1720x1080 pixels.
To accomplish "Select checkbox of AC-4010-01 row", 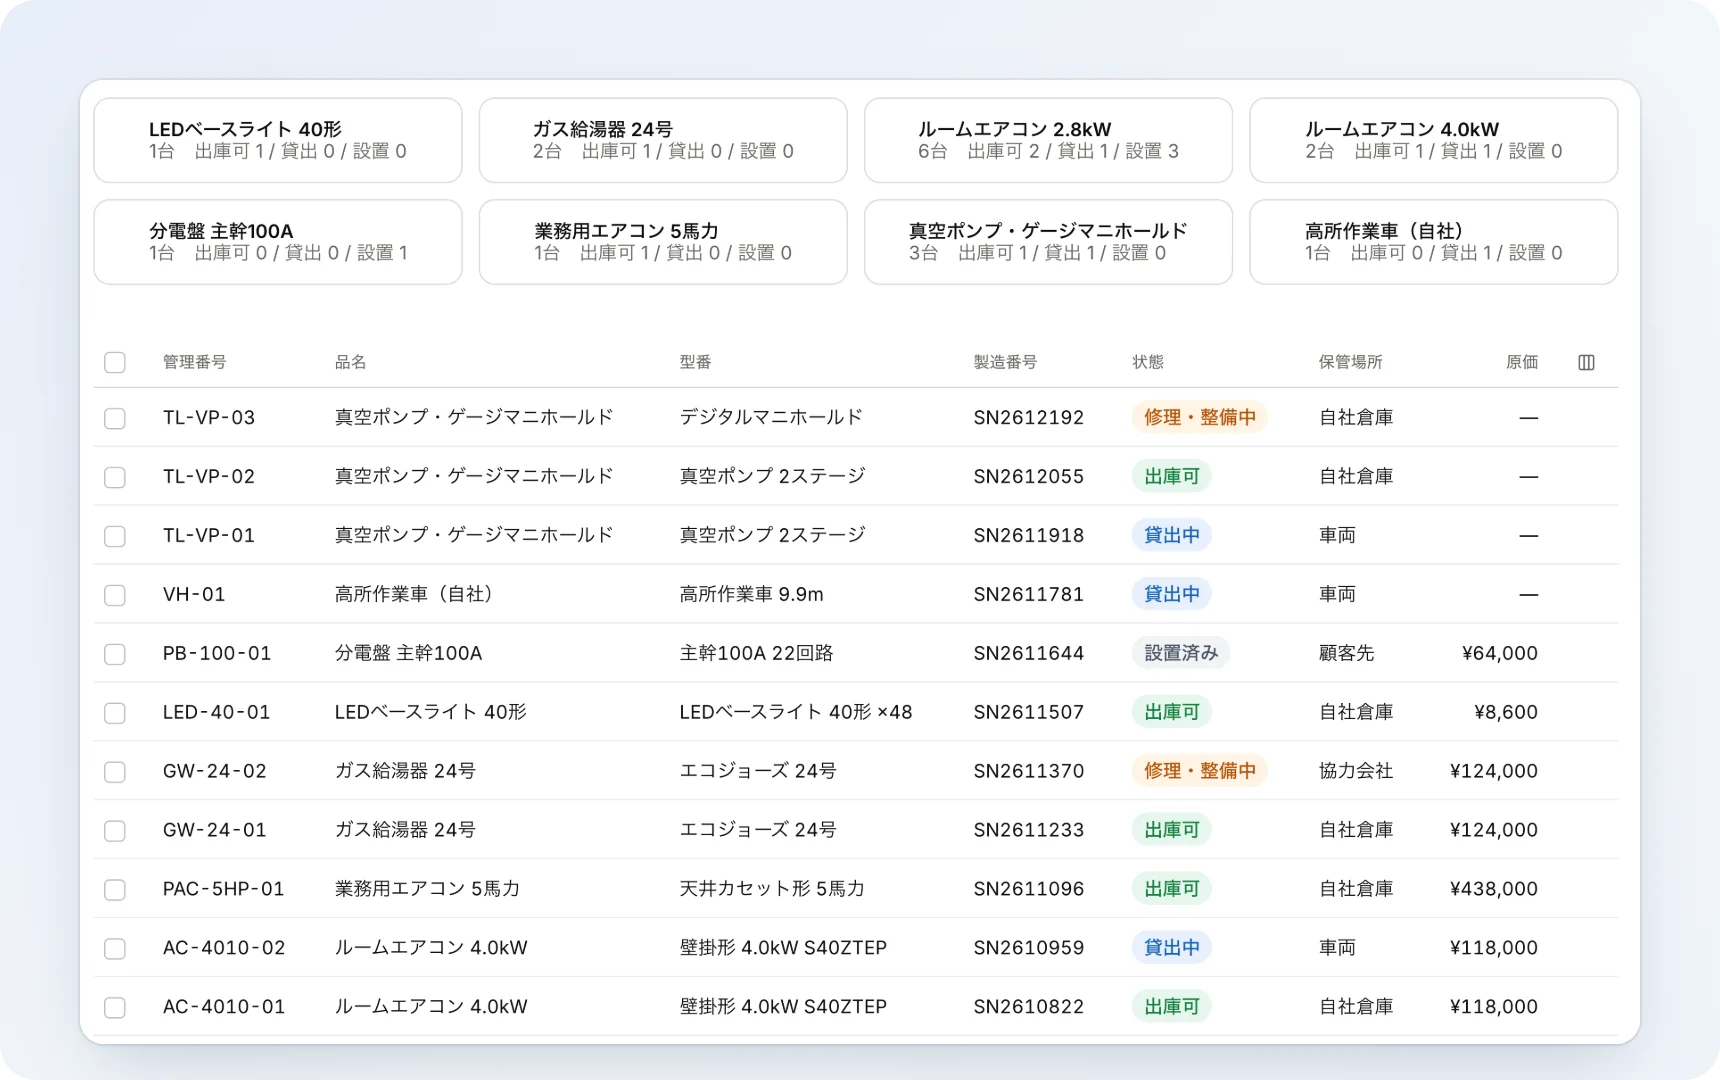I will [x=115, y=1007].
